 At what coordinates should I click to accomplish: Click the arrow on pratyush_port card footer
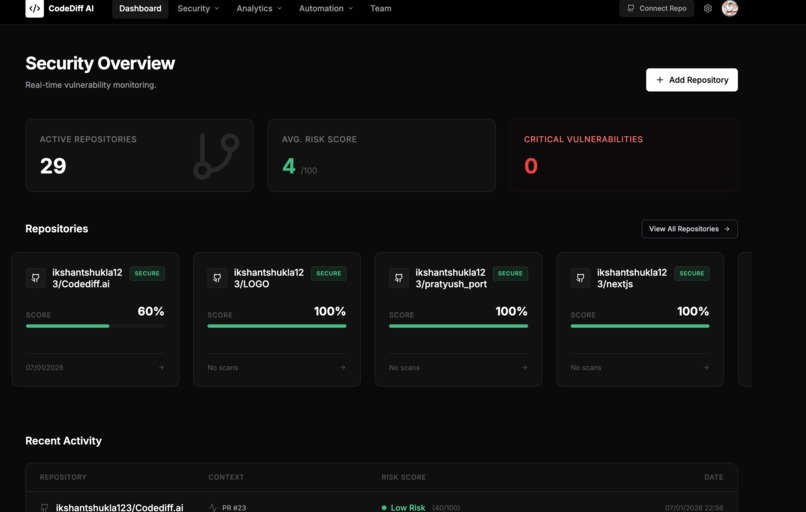(x=524, y=368)
